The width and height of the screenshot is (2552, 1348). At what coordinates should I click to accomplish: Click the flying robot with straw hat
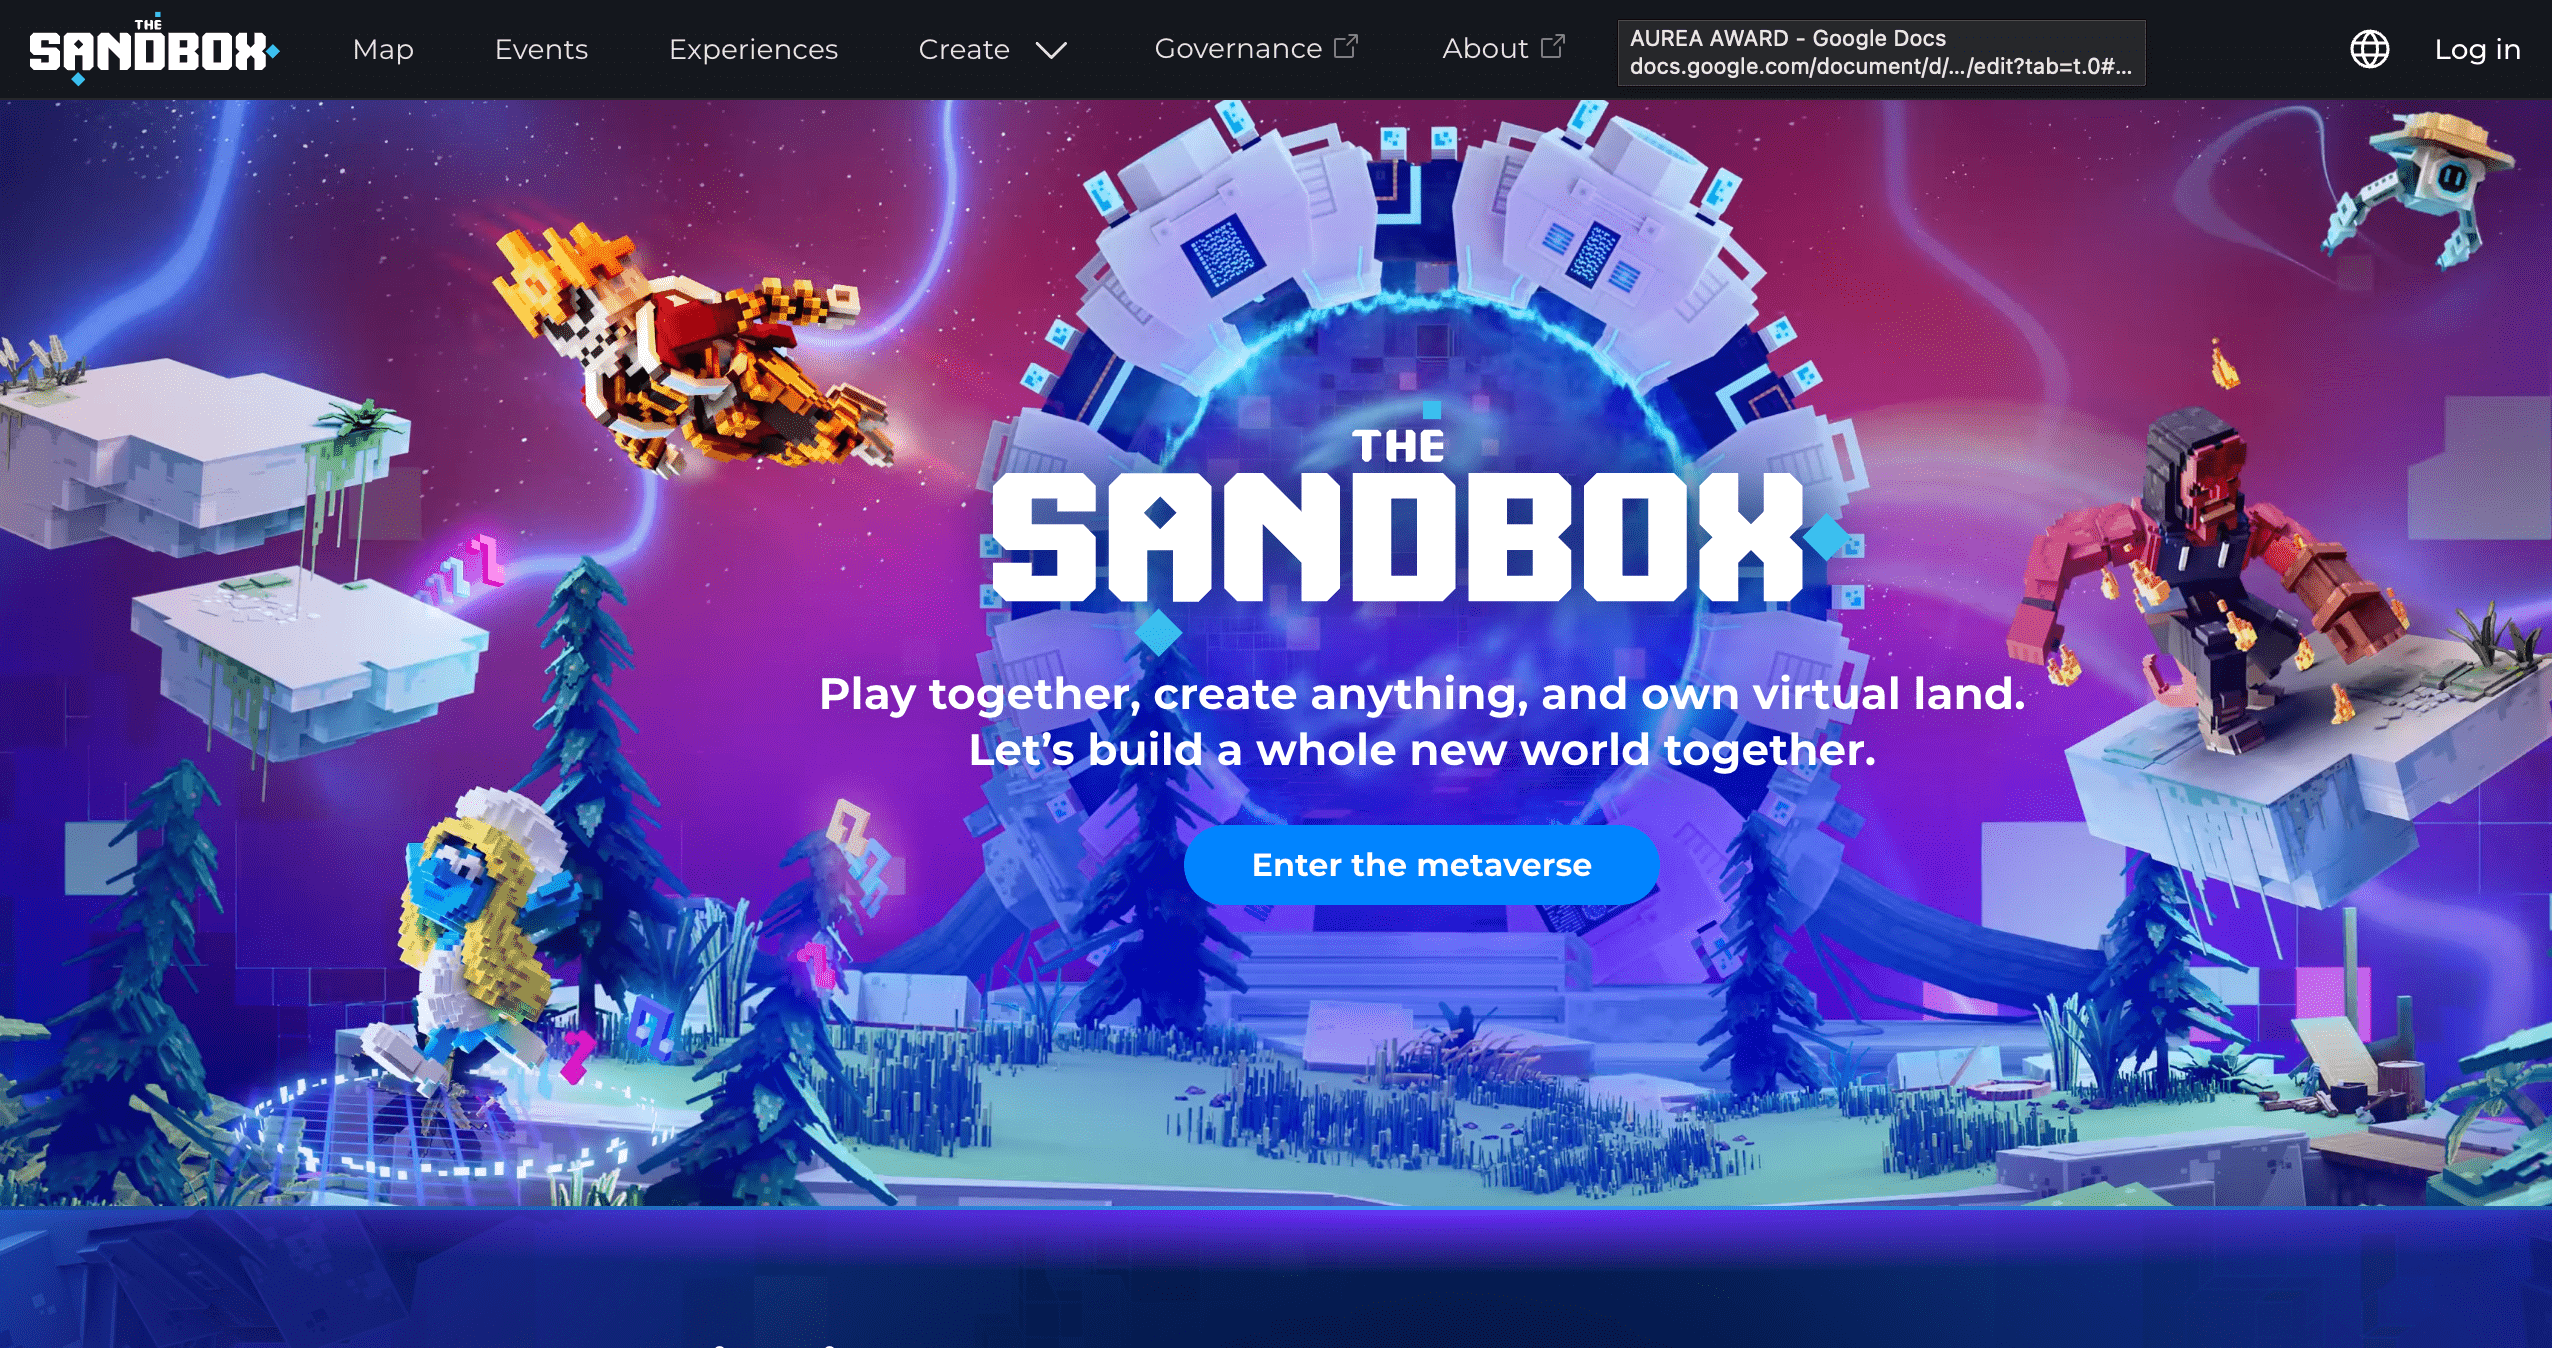(x=2420, y=190)
